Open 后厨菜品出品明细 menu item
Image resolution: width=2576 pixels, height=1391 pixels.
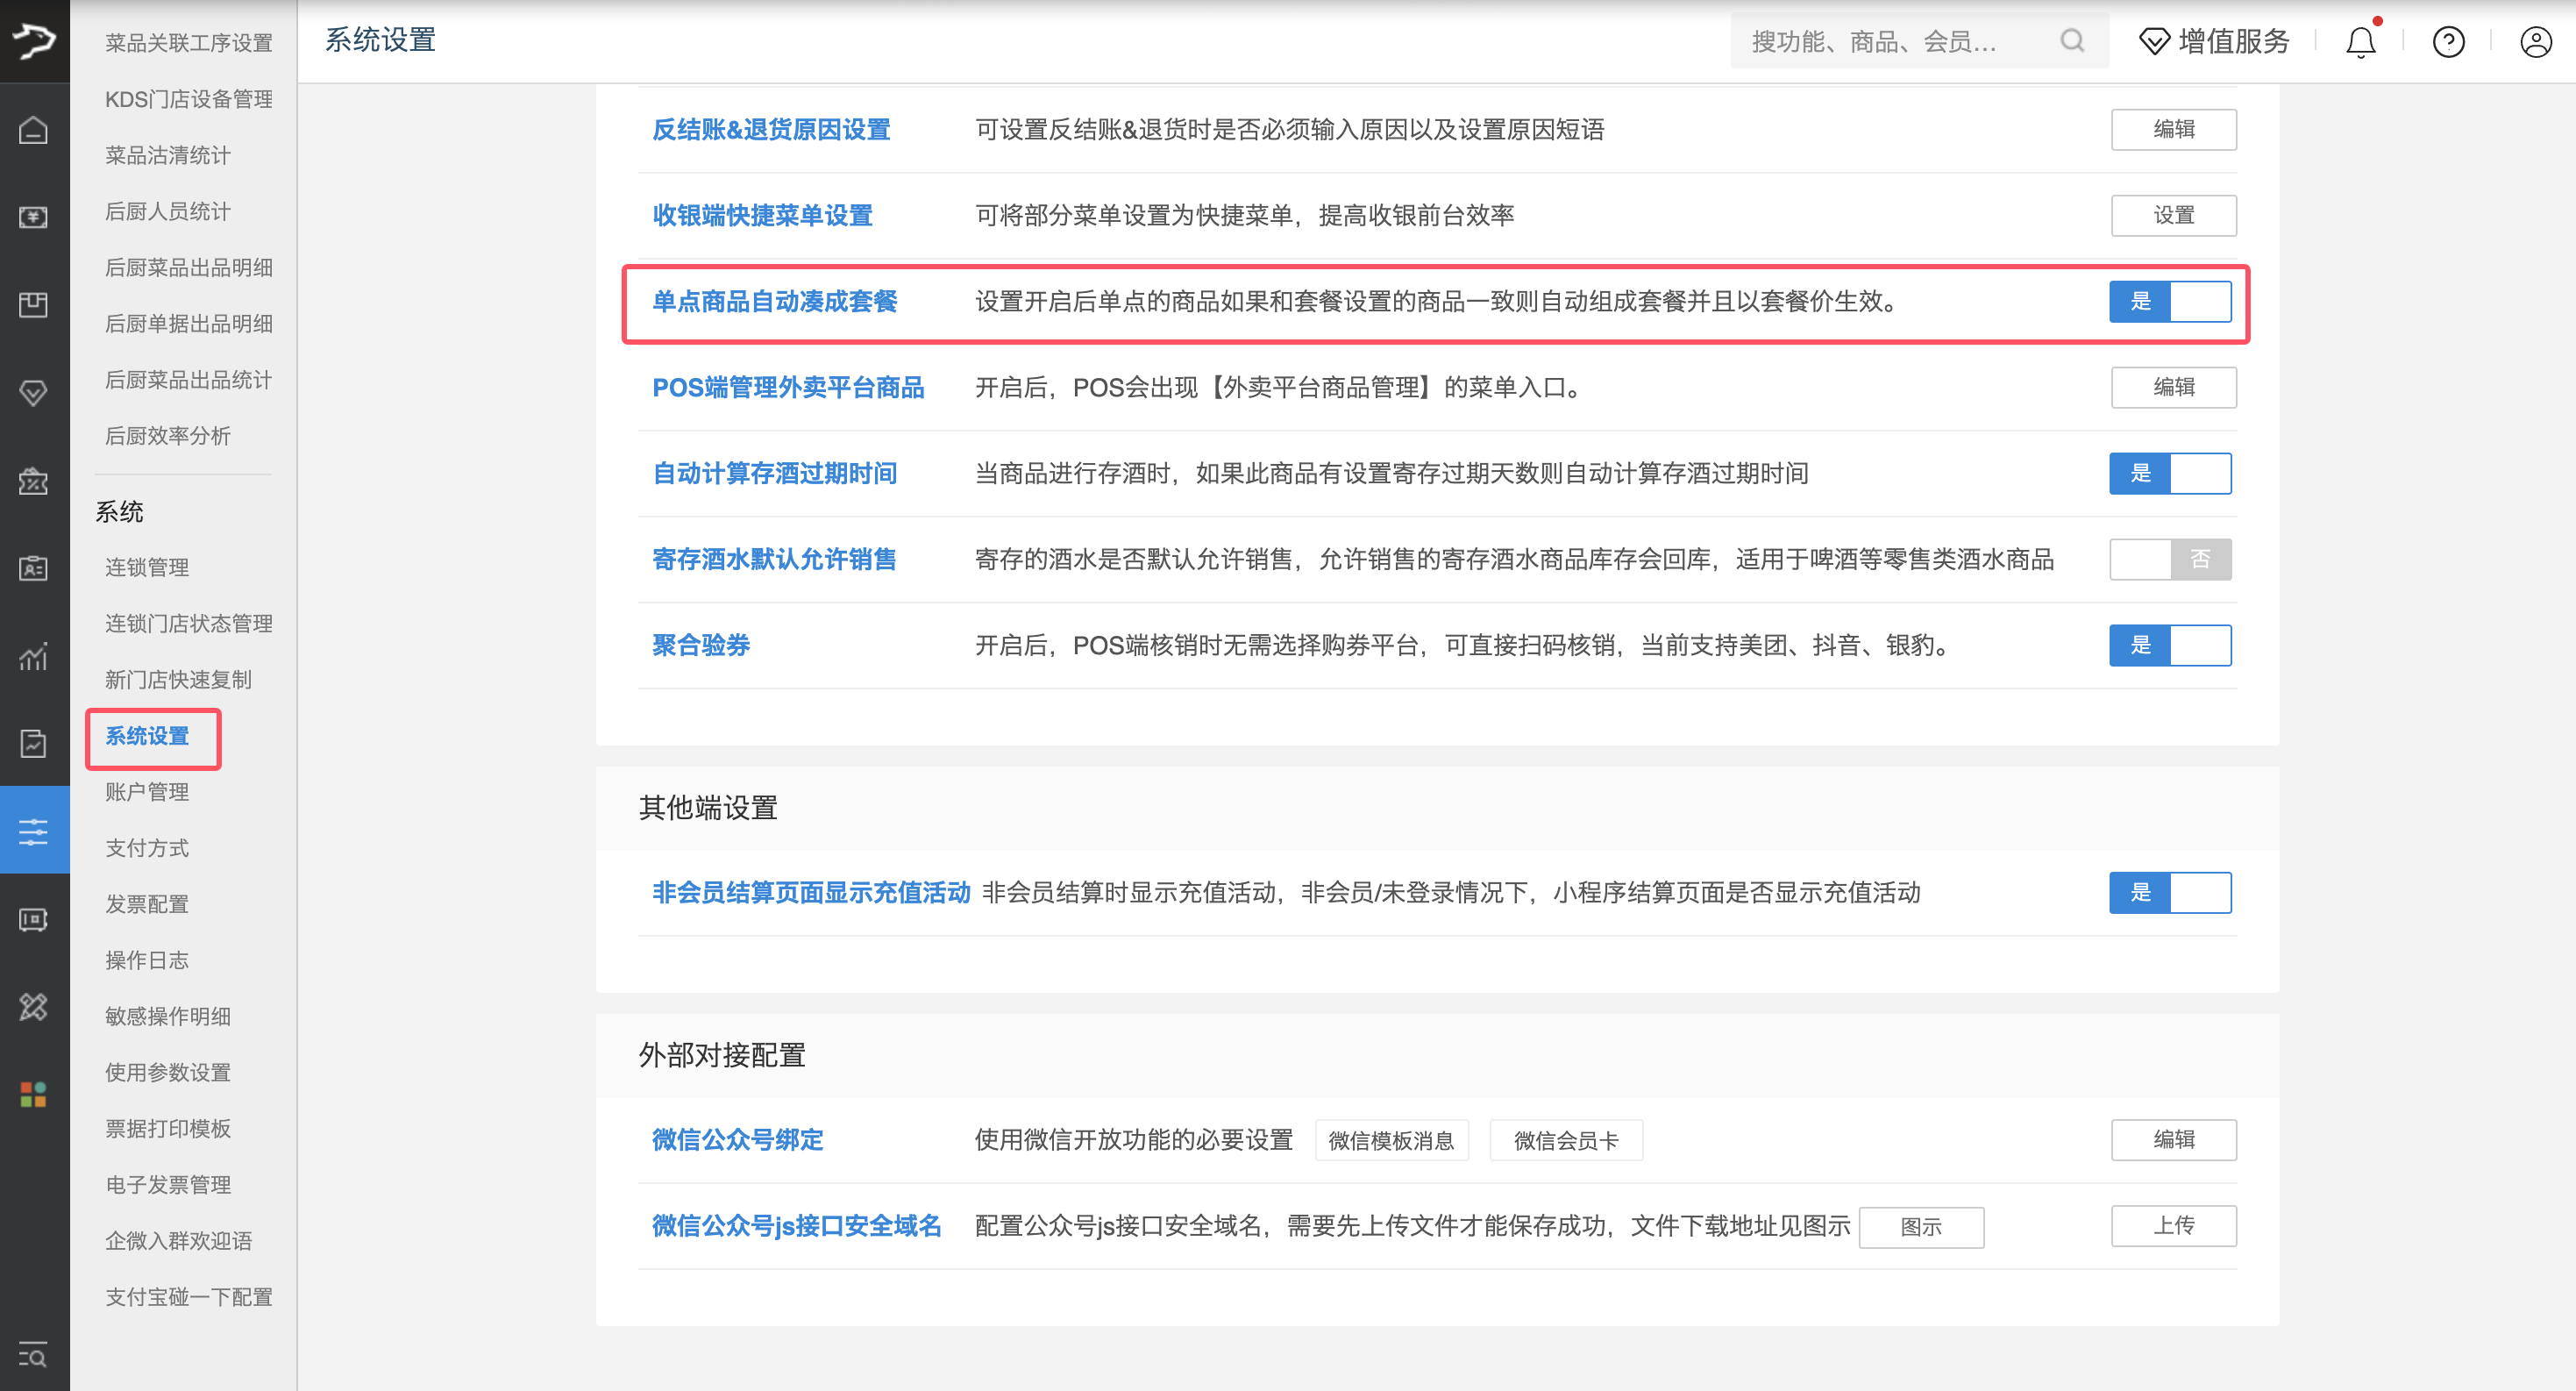189,267
